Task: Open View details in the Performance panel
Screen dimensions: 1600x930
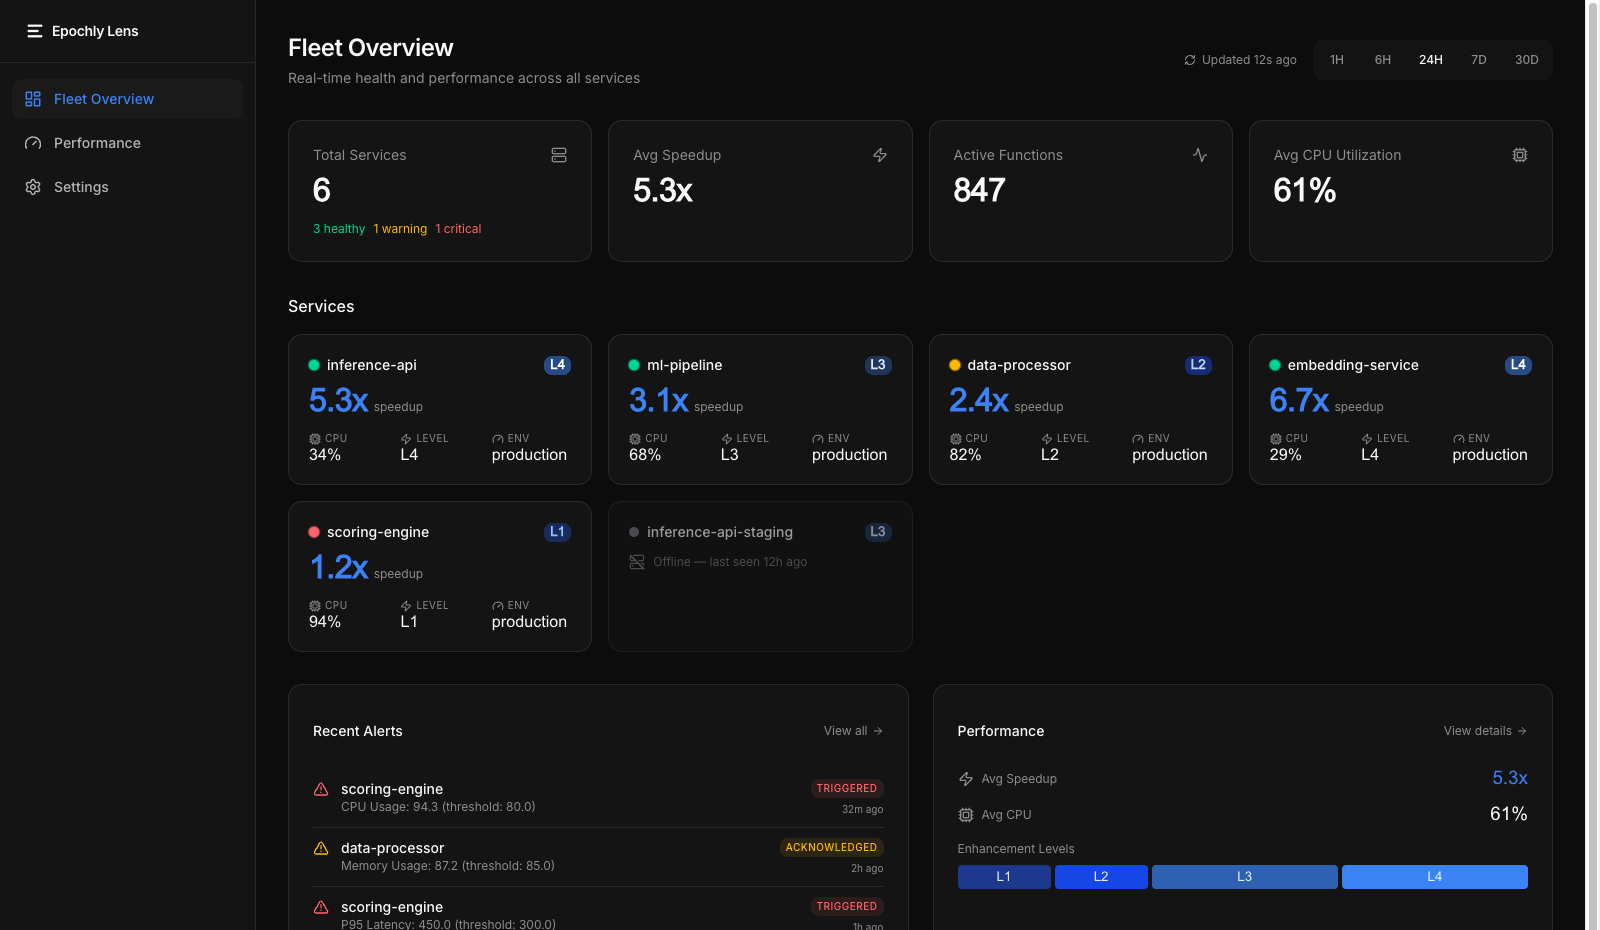Action: coord(1485,731)
